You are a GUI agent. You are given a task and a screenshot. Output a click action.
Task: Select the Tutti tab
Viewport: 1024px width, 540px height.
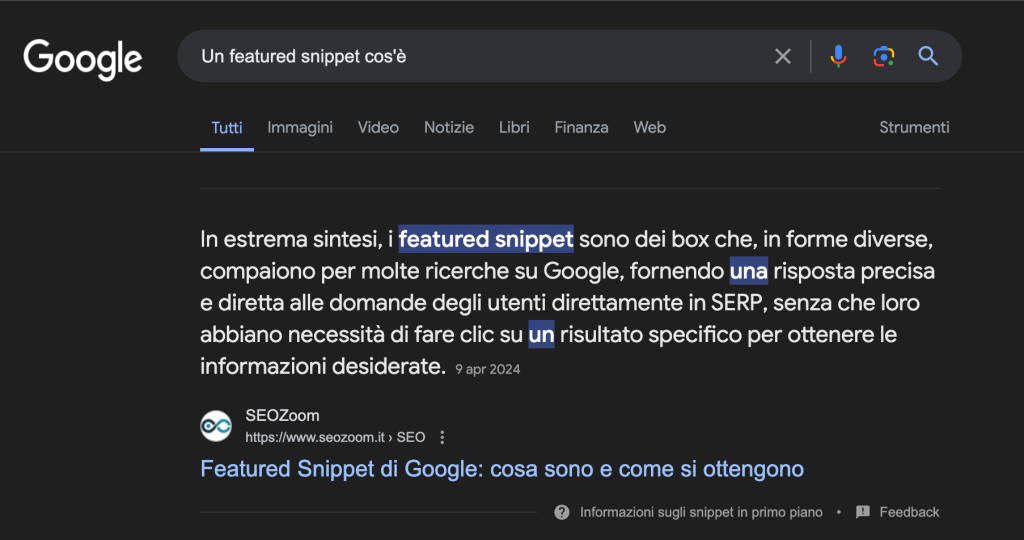[227, 127]
